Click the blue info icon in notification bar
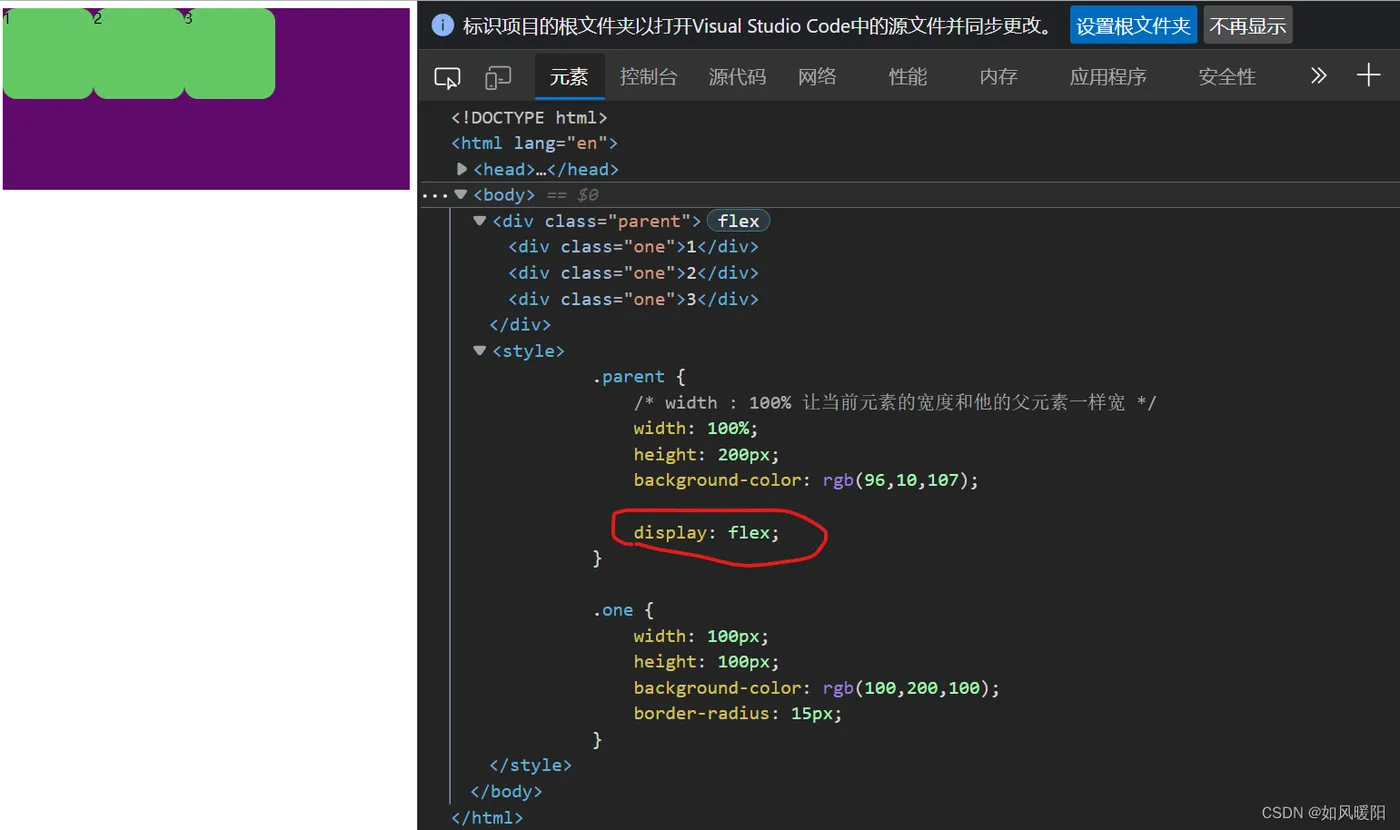The height and width of the screenshot is (830, 1400). pyautogui.click(x=443, y=25)
